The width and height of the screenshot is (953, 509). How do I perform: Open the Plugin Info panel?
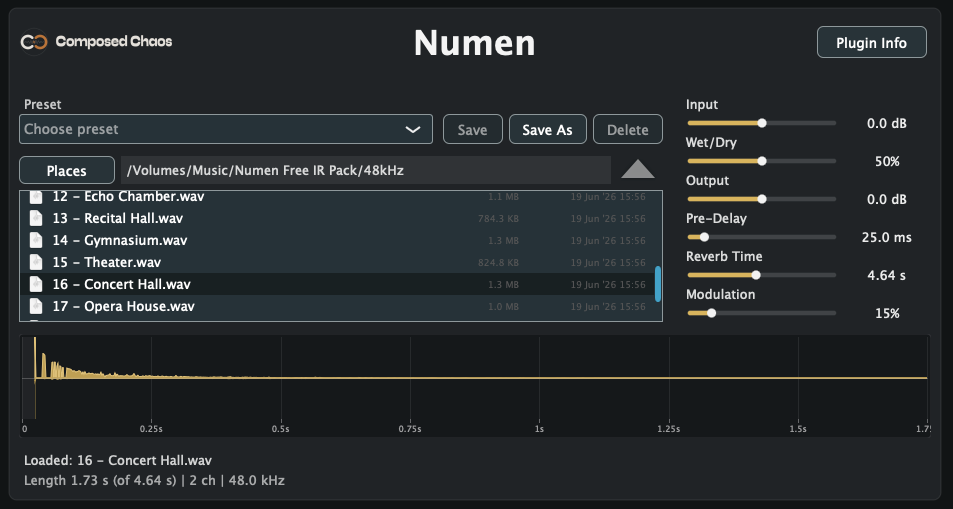872,43
